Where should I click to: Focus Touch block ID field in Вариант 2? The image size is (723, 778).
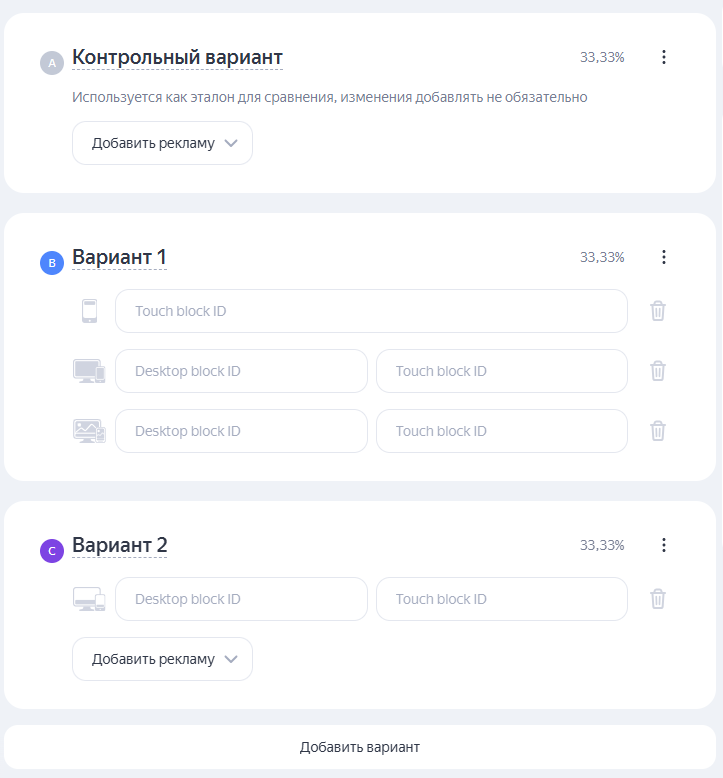(x=502, y=599)
